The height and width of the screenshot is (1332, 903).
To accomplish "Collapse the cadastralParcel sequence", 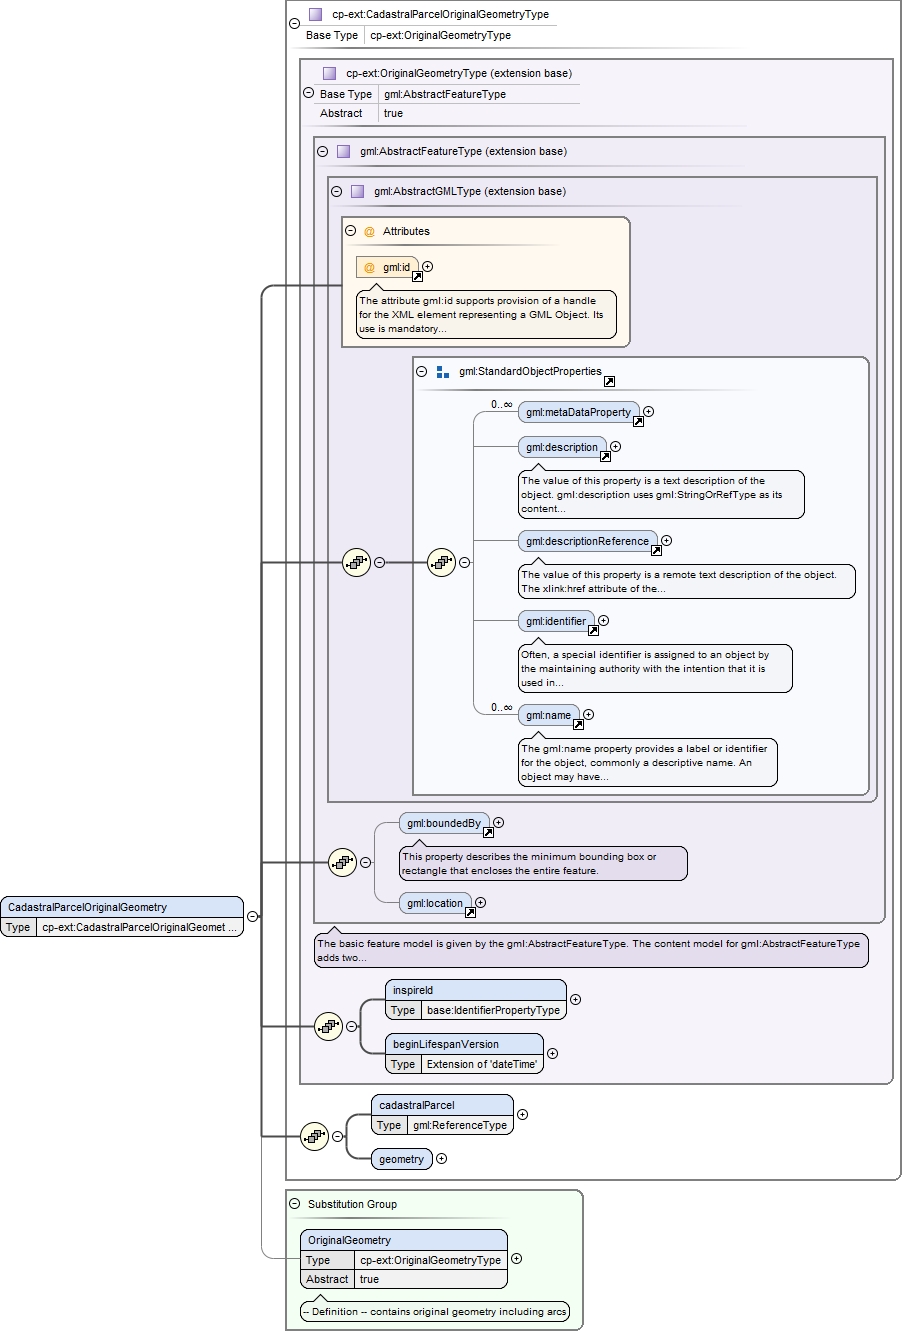I will [337, 1136].
